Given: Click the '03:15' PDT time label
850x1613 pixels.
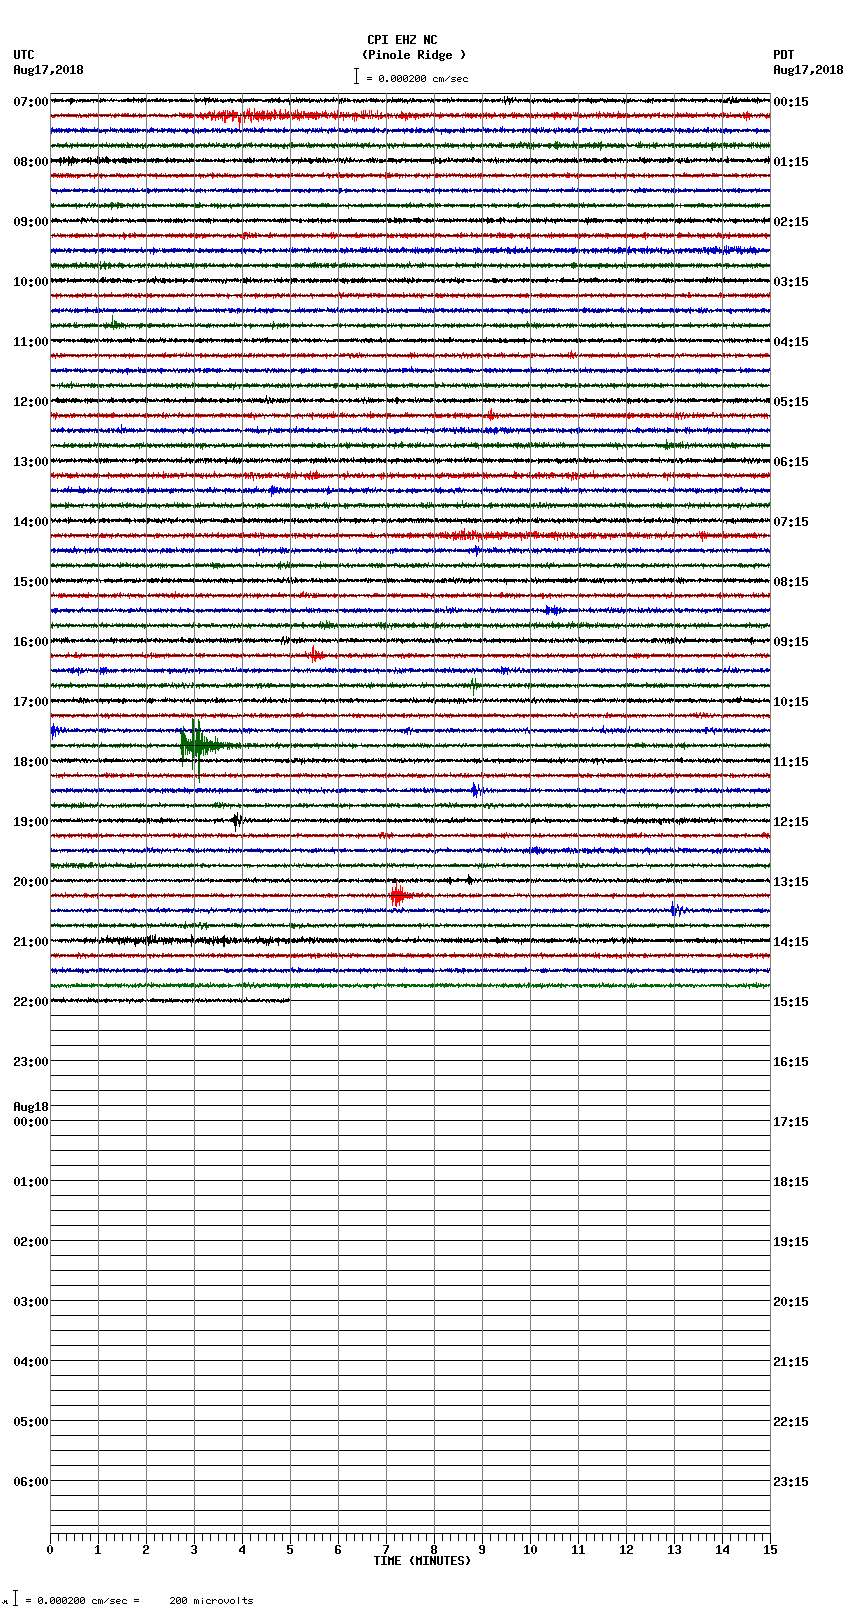Looking at the screenshot, I should point(791,282).
